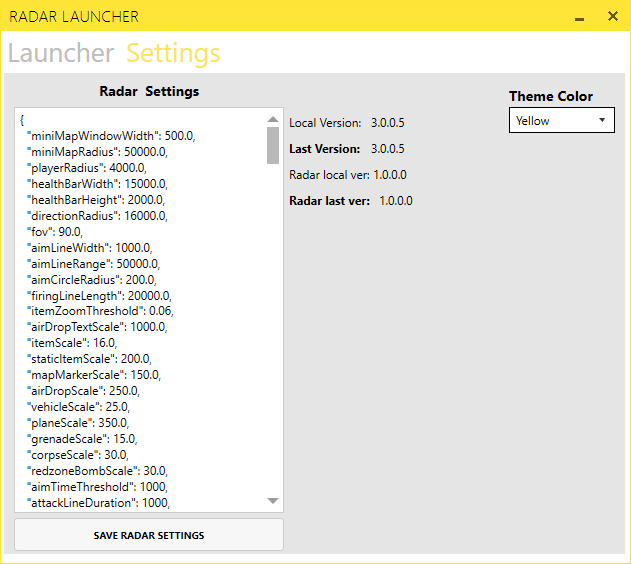Image resolution: width=631 pixels, height=564 pixels.
Task: Click the radar settings scrollbar thumb
Action: 273,145
